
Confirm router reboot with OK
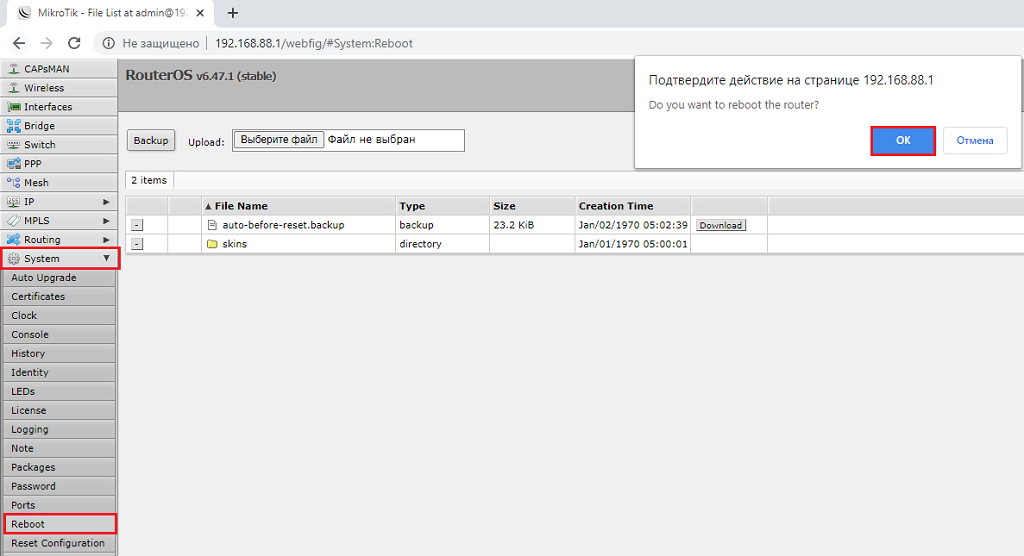[902, 141]
